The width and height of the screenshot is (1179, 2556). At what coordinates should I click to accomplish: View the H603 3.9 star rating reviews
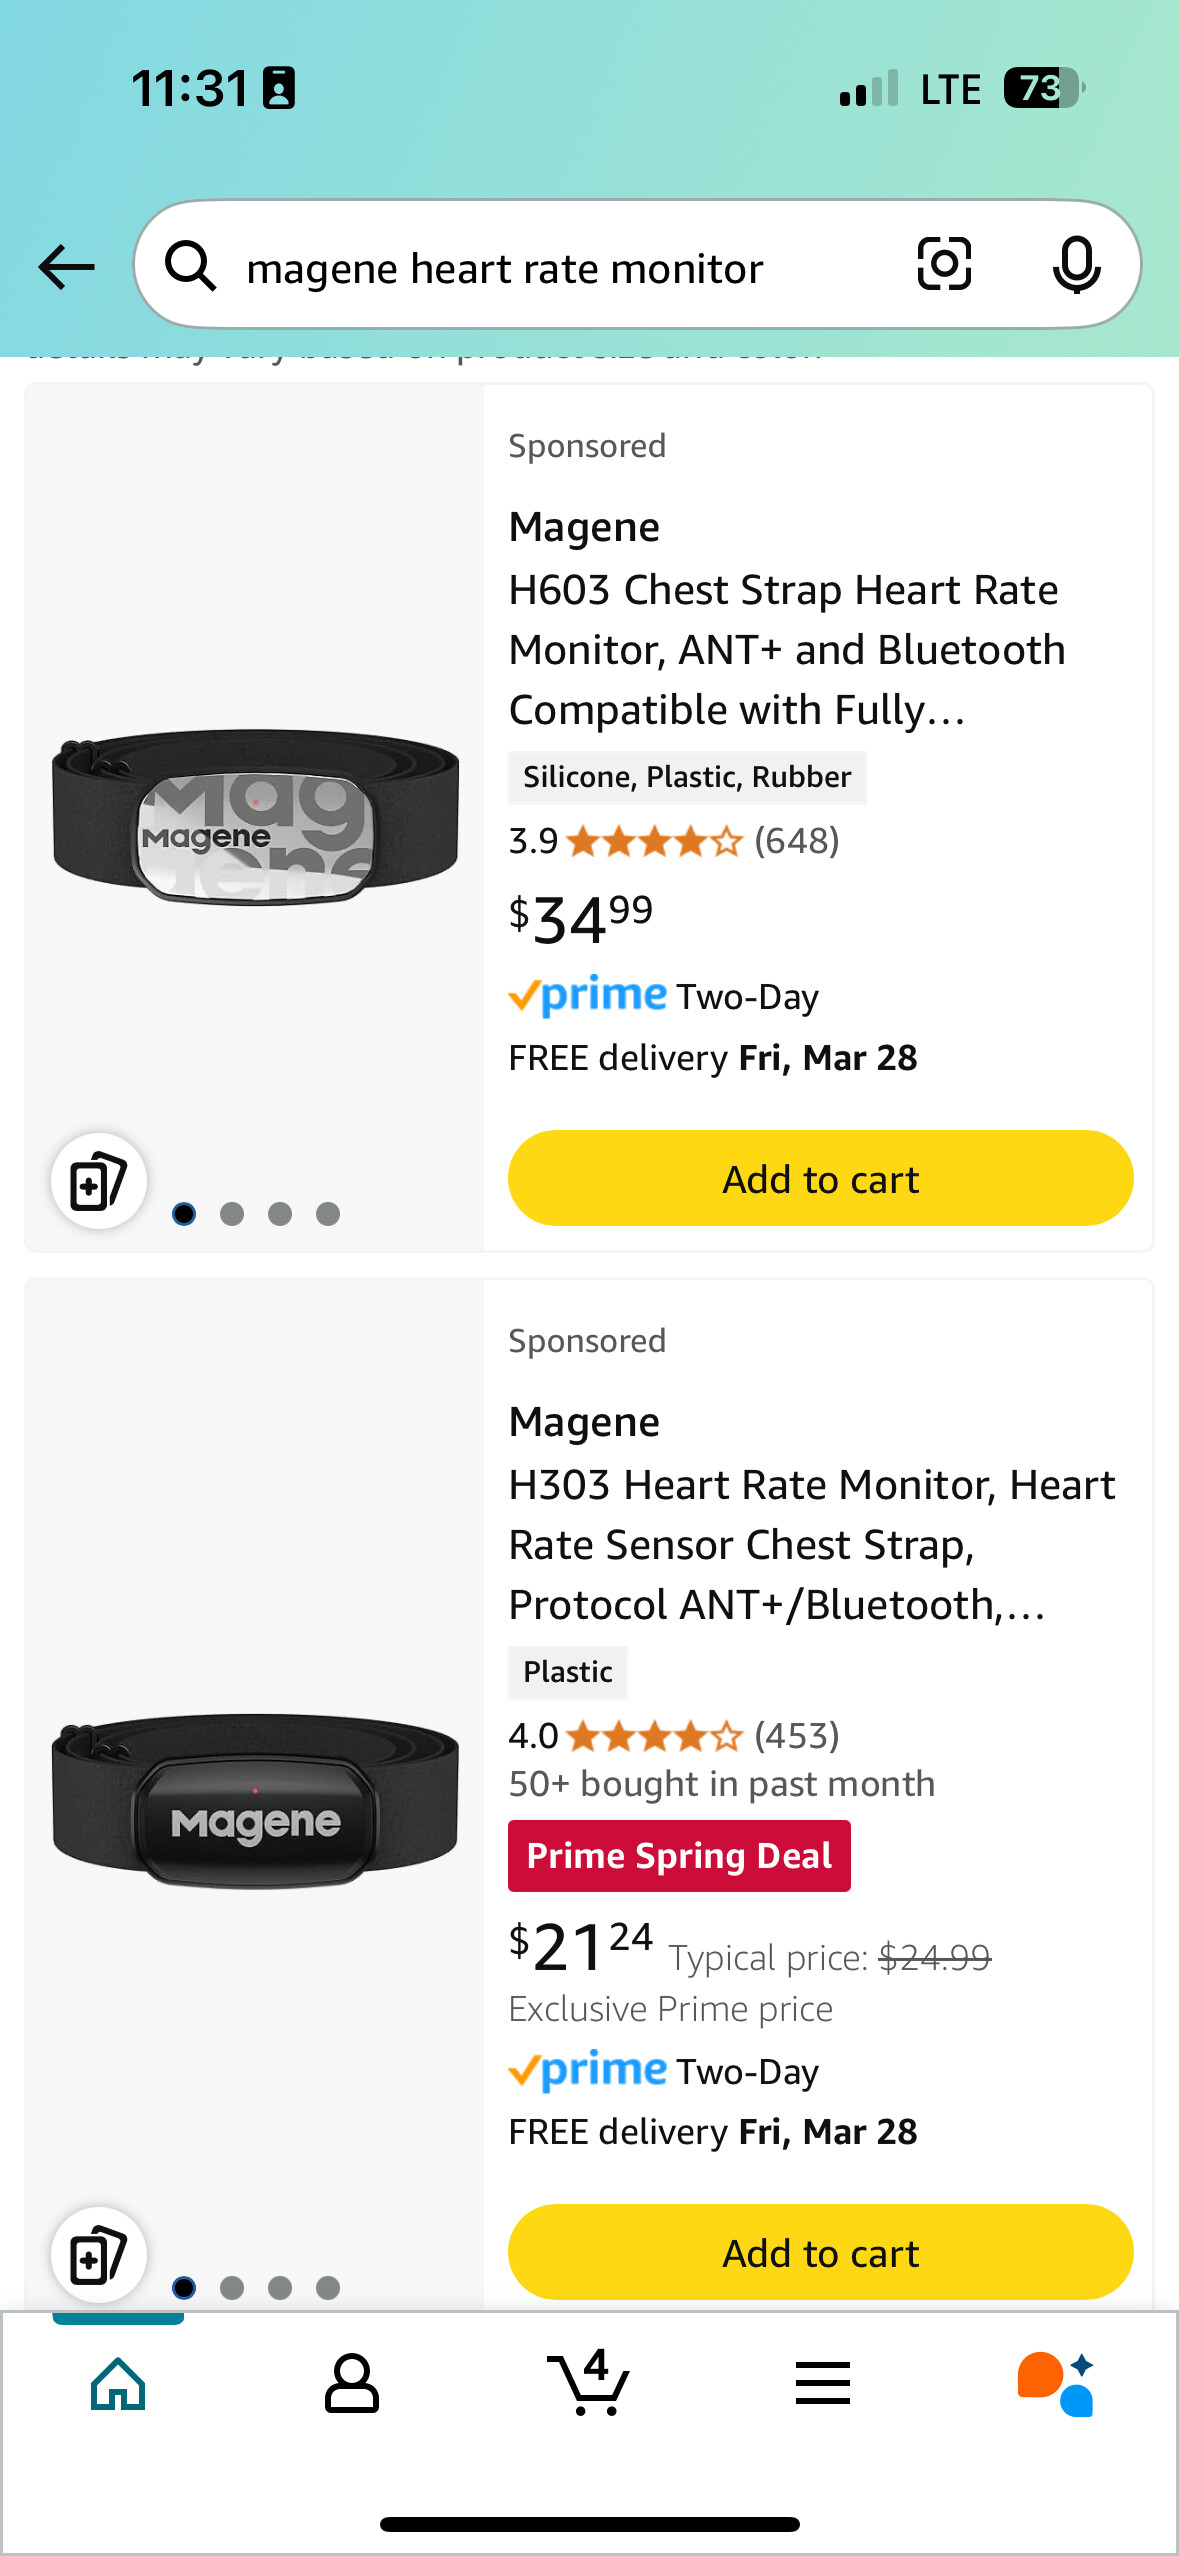(672, 842)
